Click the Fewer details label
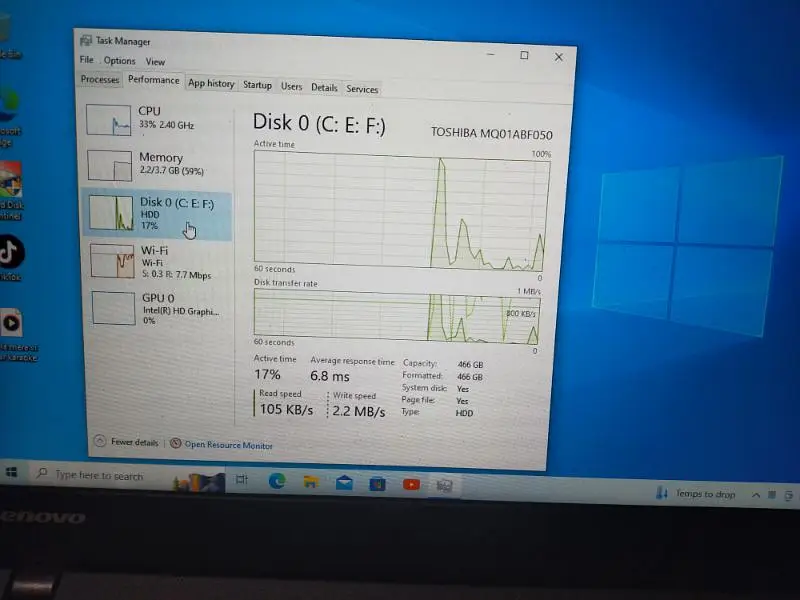The height and width of the screenshot is (600, 800). pyautogui.click(x=135, y=442)
